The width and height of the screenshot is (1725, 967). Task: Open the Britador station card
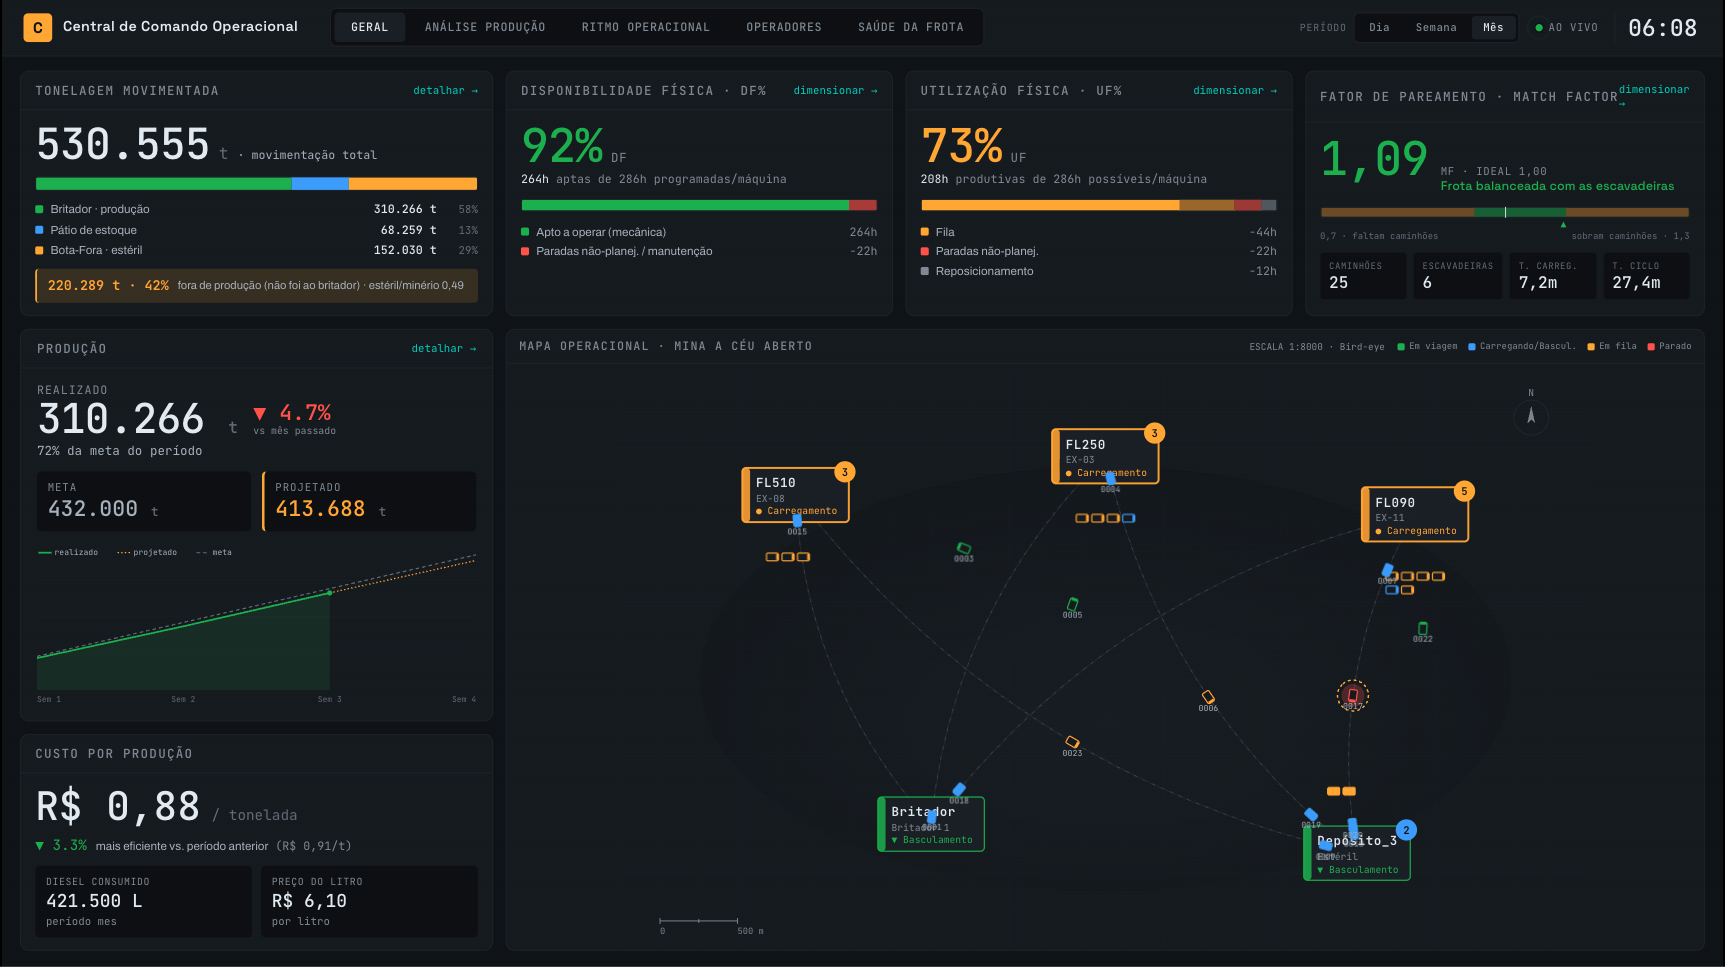coord(931,824)
